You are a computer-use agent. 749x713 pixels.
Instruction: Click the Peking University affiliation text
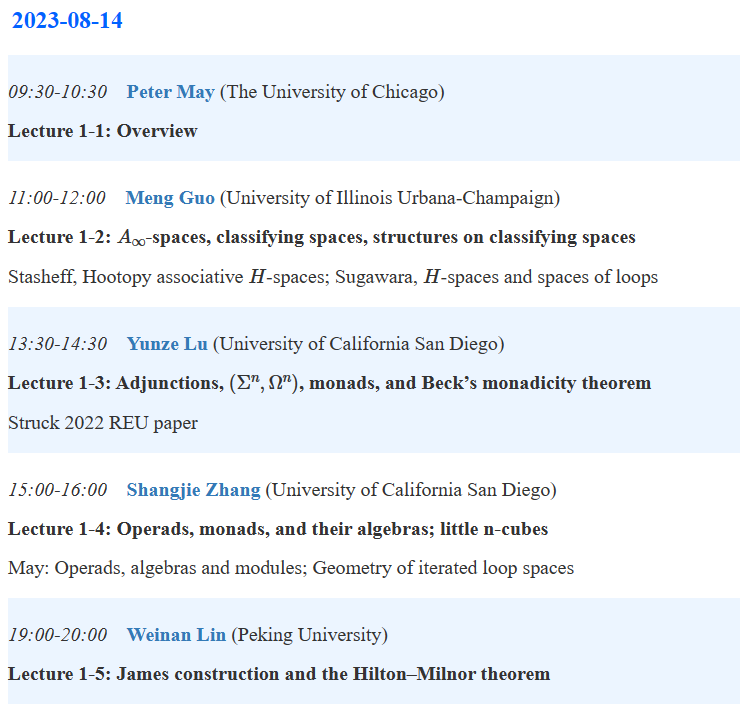309,635
